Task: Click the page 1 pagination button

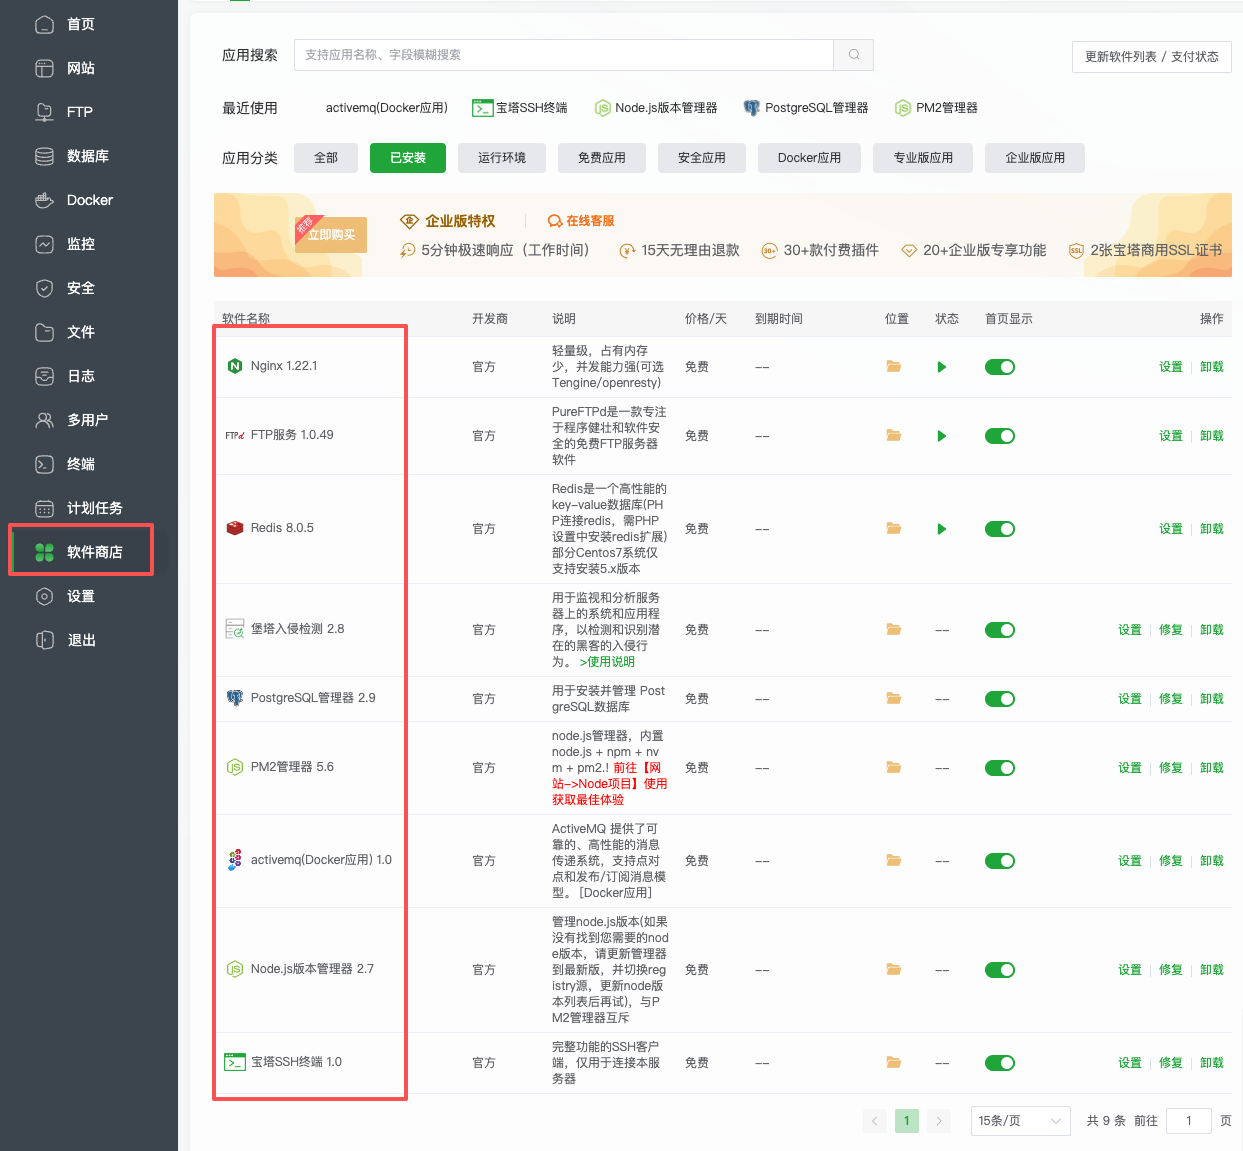Action: [x=907, y=1121]
